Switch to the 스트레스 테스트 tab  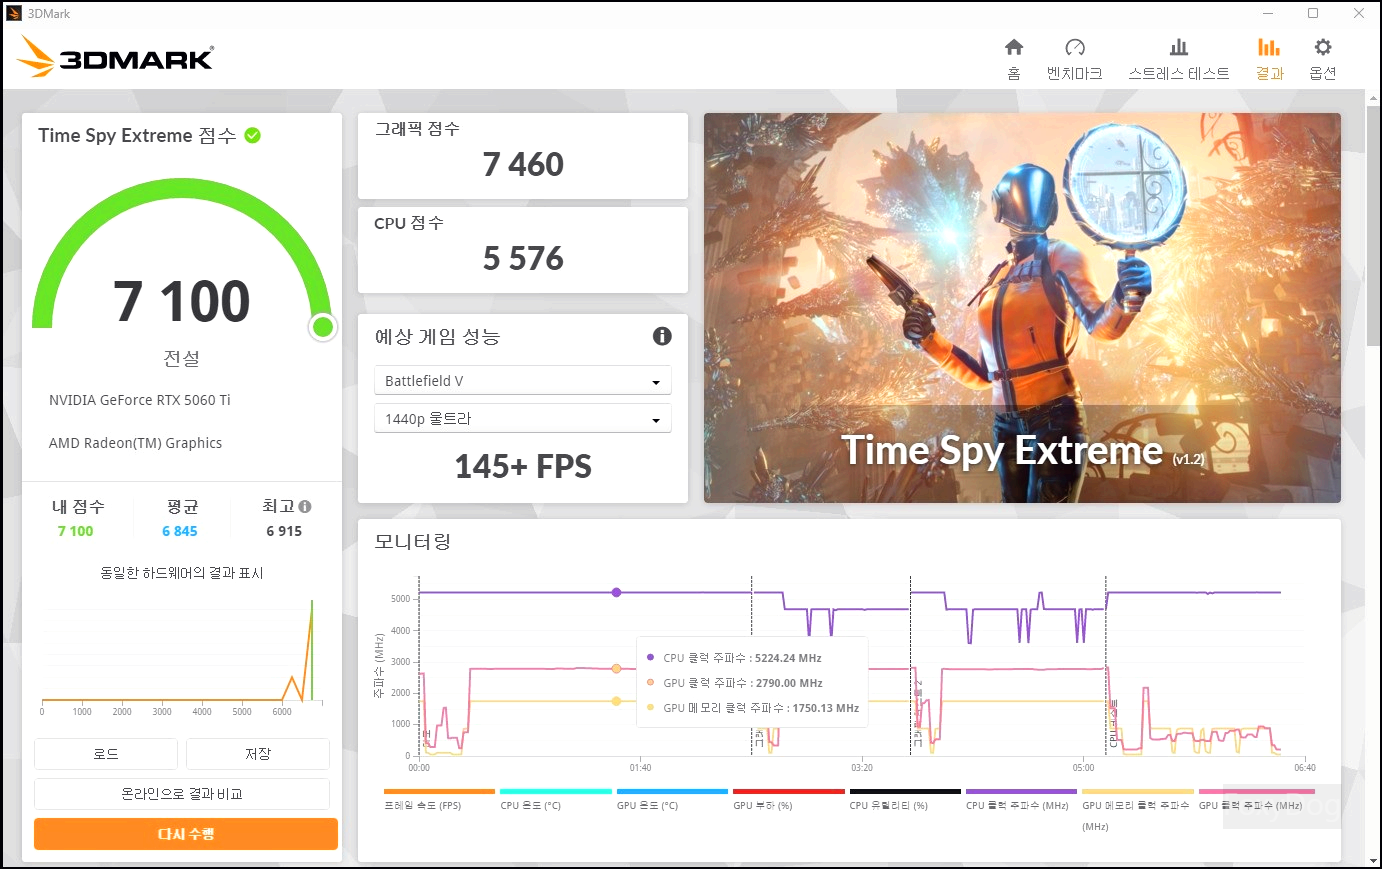(x=1179, y=59)
